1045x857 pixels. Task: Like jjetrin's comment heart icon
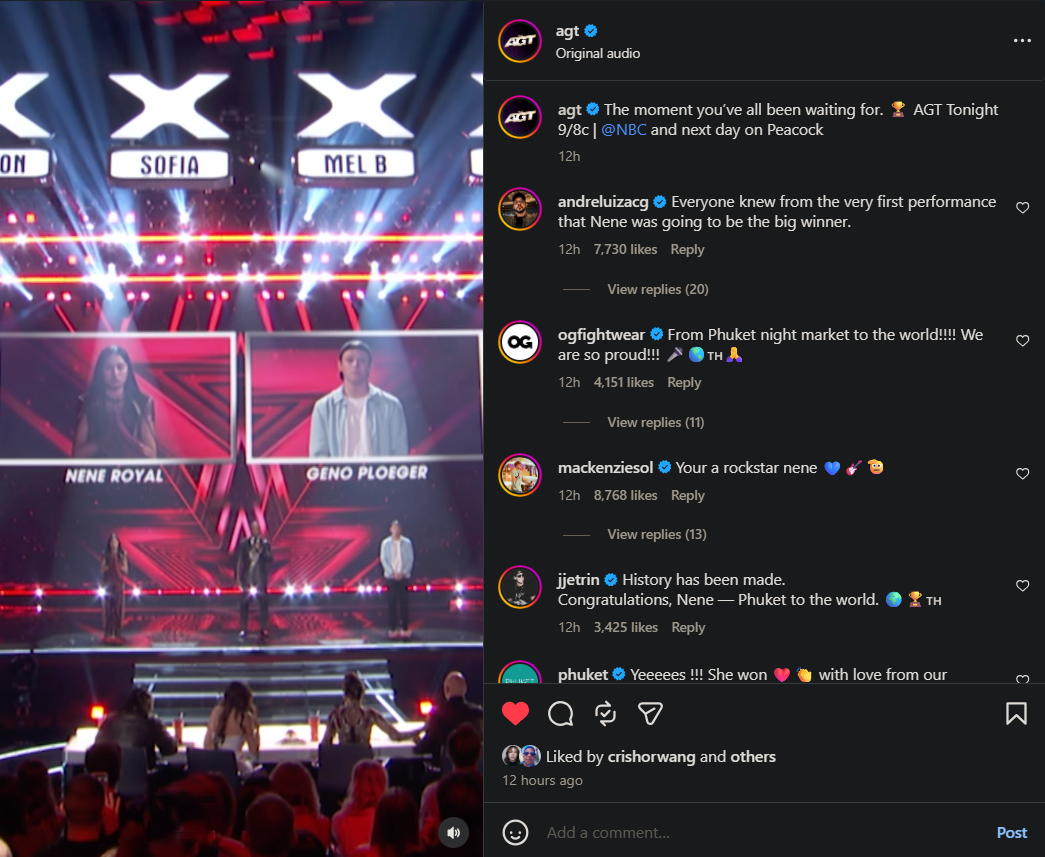pyautogui.click(x=1022, y=586)
